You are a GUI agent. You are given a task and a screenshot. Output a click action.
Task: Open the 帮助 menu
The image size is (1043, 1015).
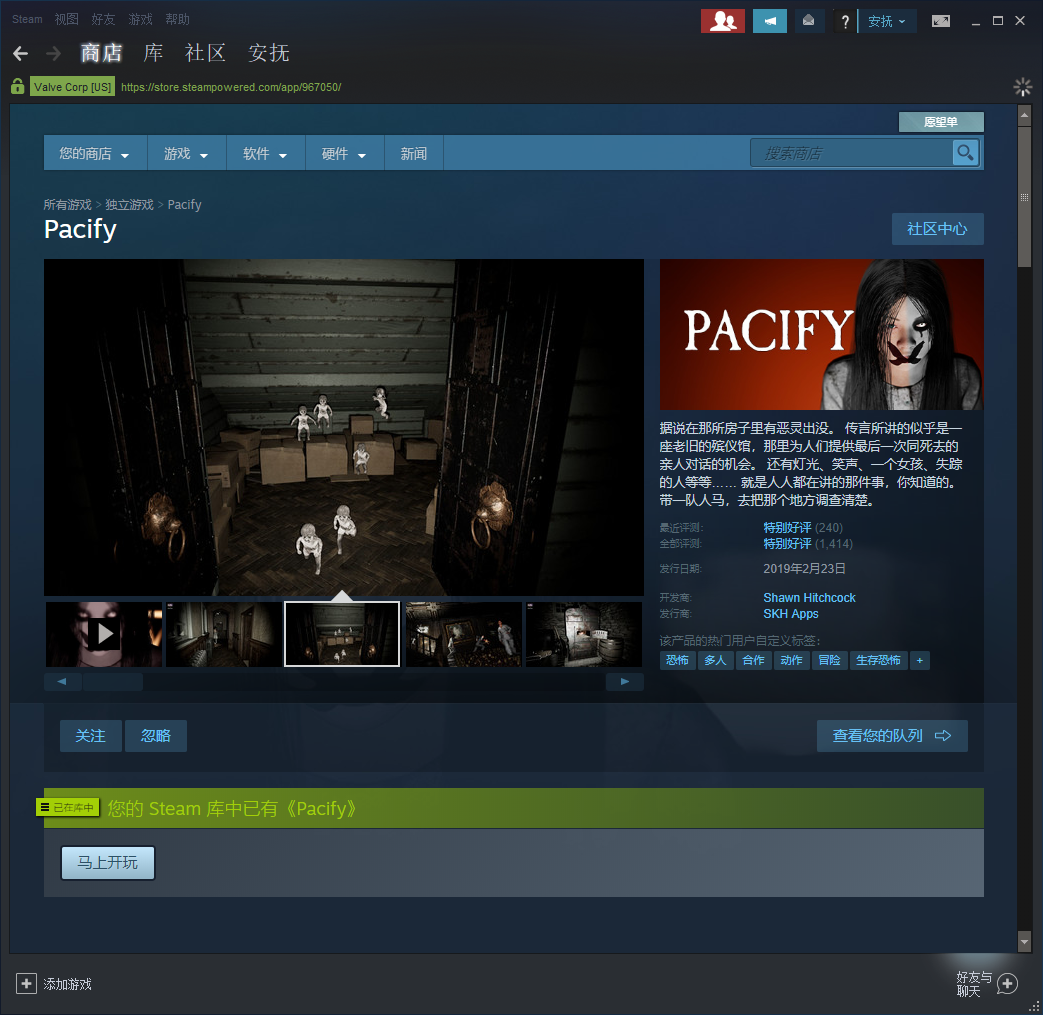[x=178, y=19]
